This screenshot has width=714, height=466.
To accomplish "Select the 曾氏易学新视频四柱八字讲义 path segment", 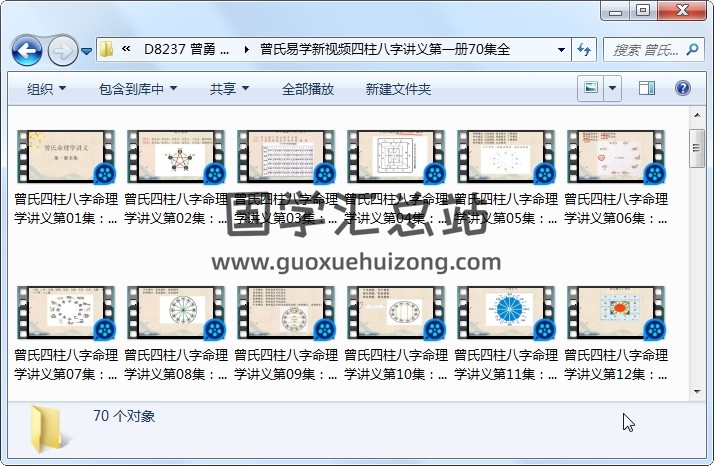I will click(385, 49).
